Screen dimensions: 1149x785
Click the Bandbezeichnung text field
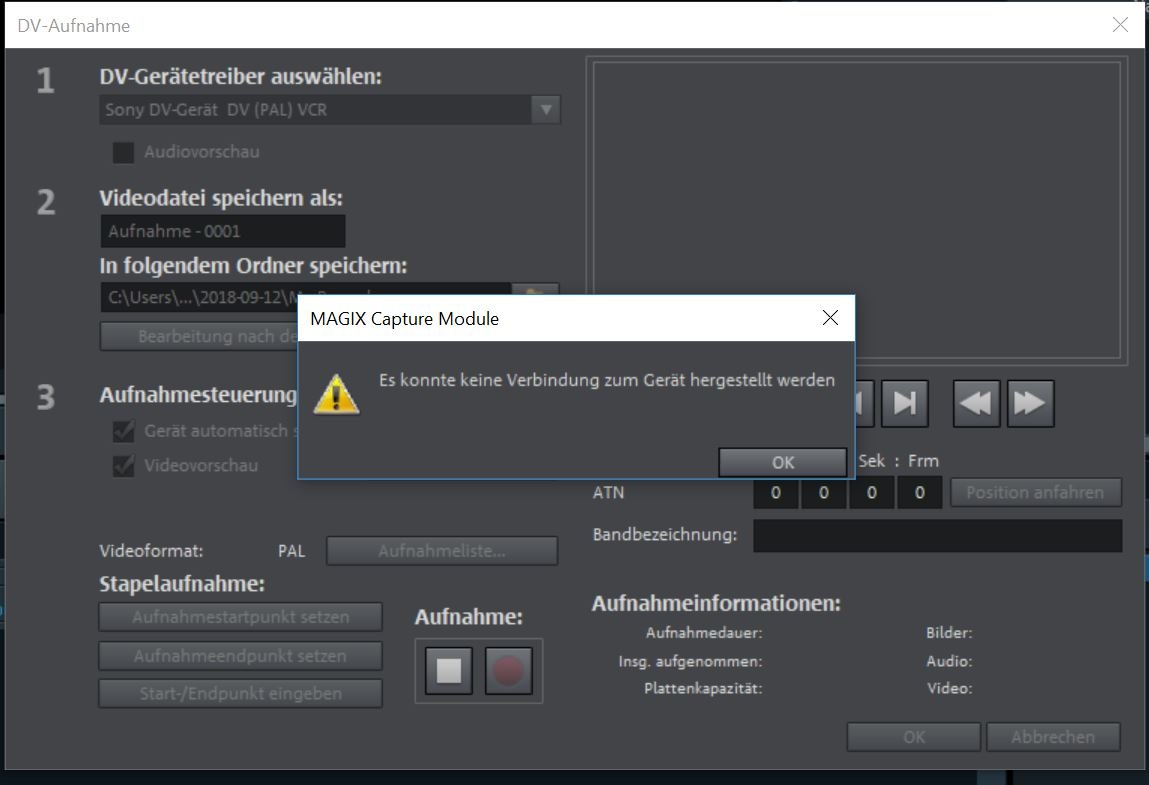(937, 536)
